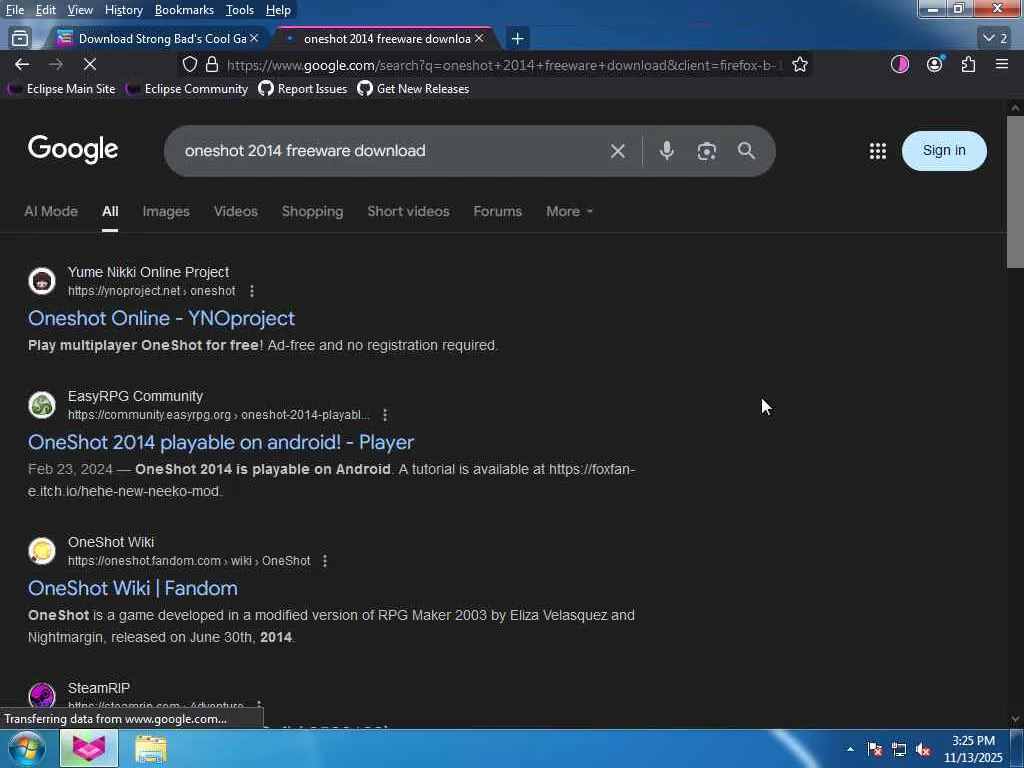The image size is (1024, 768).
Task: Close the oneshot 2014 freeware download tab
Action: click(x=479, y=39)
